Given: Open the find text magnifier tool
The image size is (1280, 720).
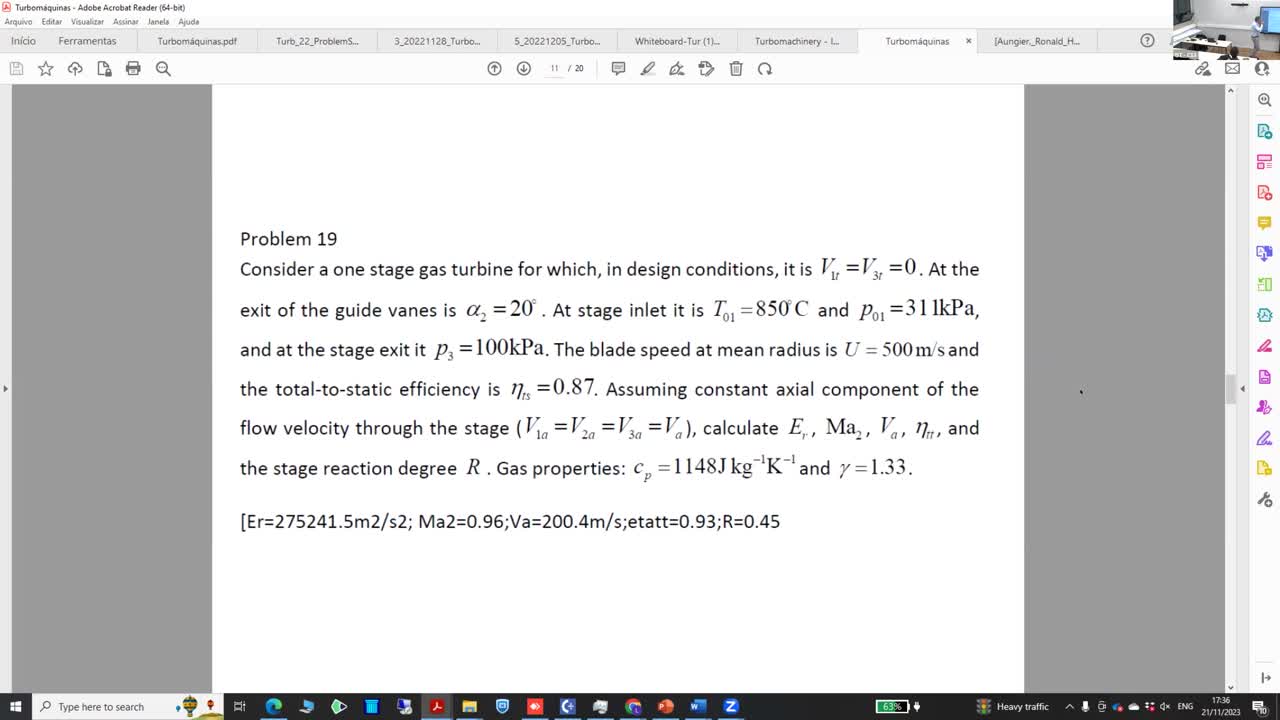Looking at the screenshot, I should point(163,69).
